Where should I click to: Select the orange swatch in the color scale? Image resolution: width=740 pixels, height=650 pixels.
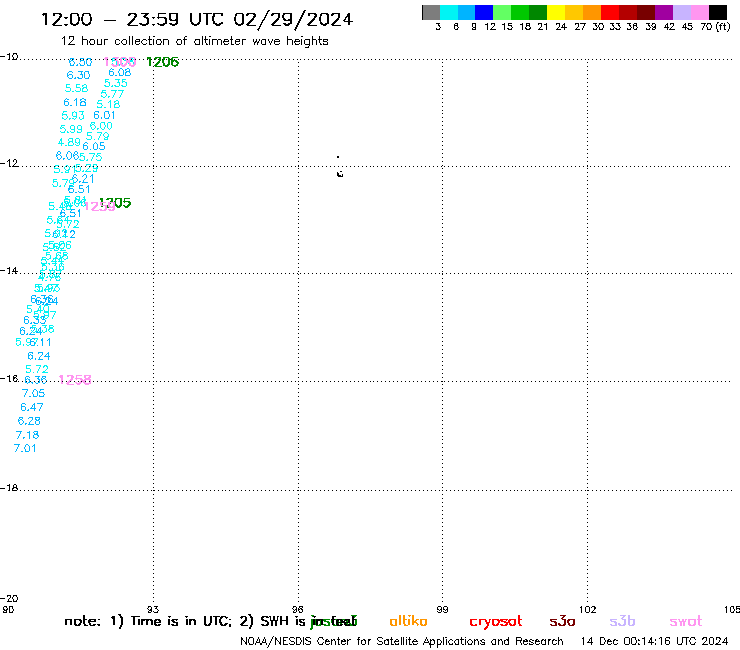click(x=592, y=13)
